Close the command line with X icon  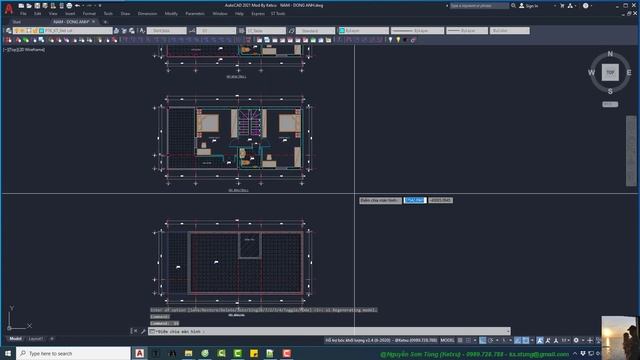(x=136, y=331)
